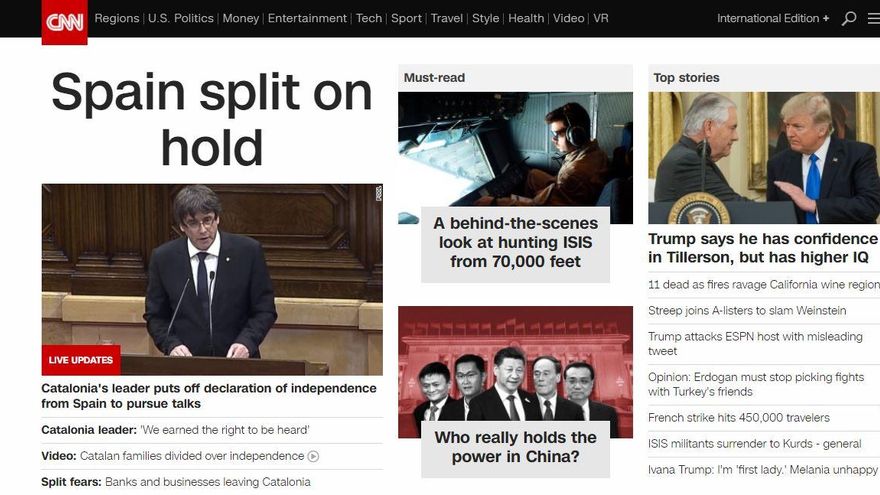Expand the International Edition selector

click(x=772, y=18)
